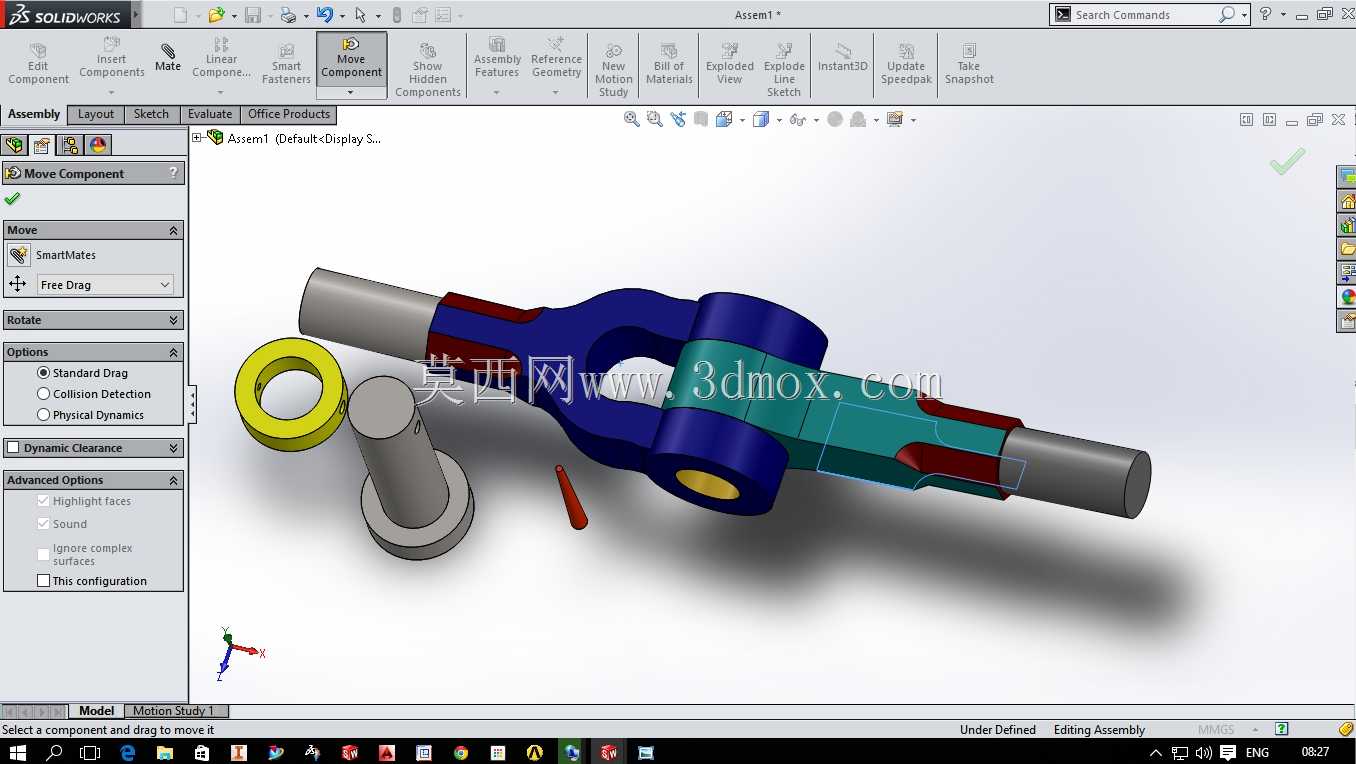Tick the Dynamic Clearance checkbox
The height and width of the screenshot is (764, 1356).
pos(13,447)
